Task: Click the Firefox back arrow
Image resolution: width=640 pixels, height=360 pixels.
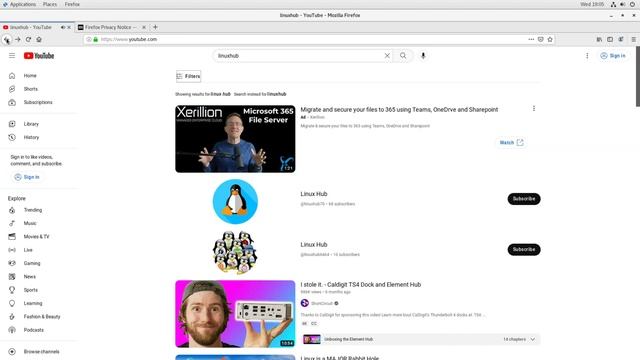Action: pos(7,40)
